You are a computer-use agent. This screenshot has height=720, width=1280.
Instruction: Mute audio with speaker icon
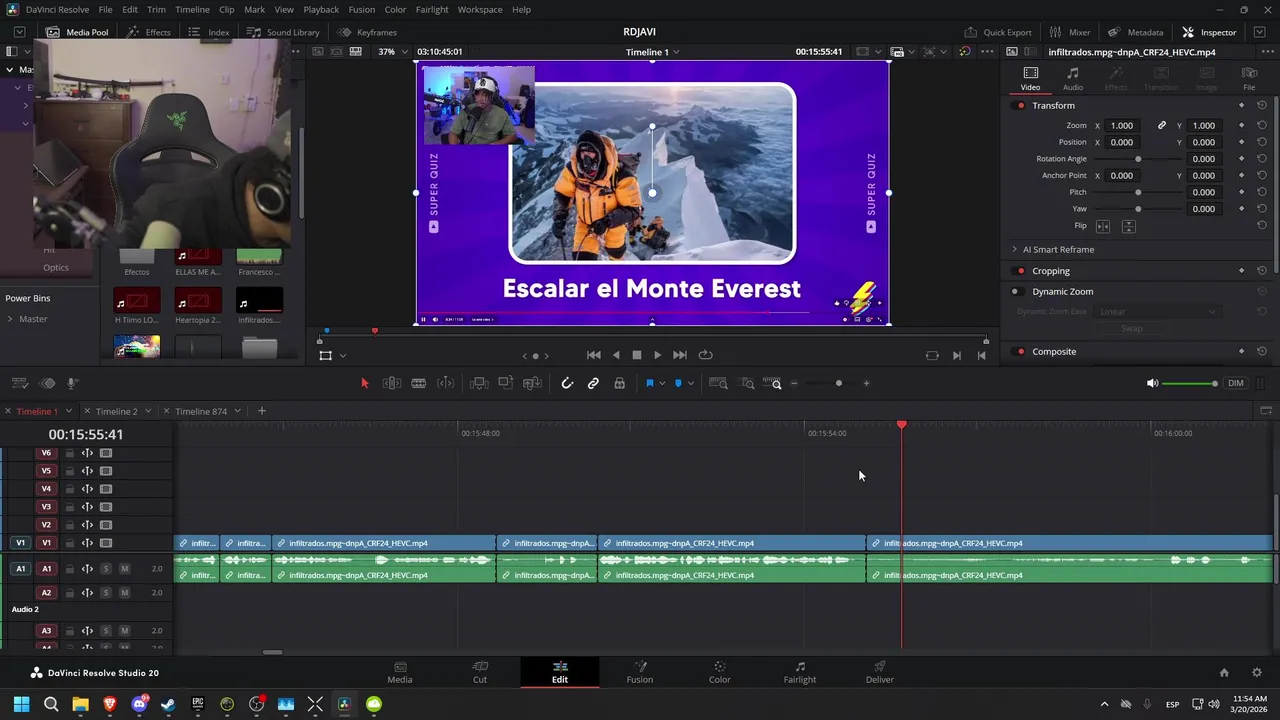(1152, 383)
